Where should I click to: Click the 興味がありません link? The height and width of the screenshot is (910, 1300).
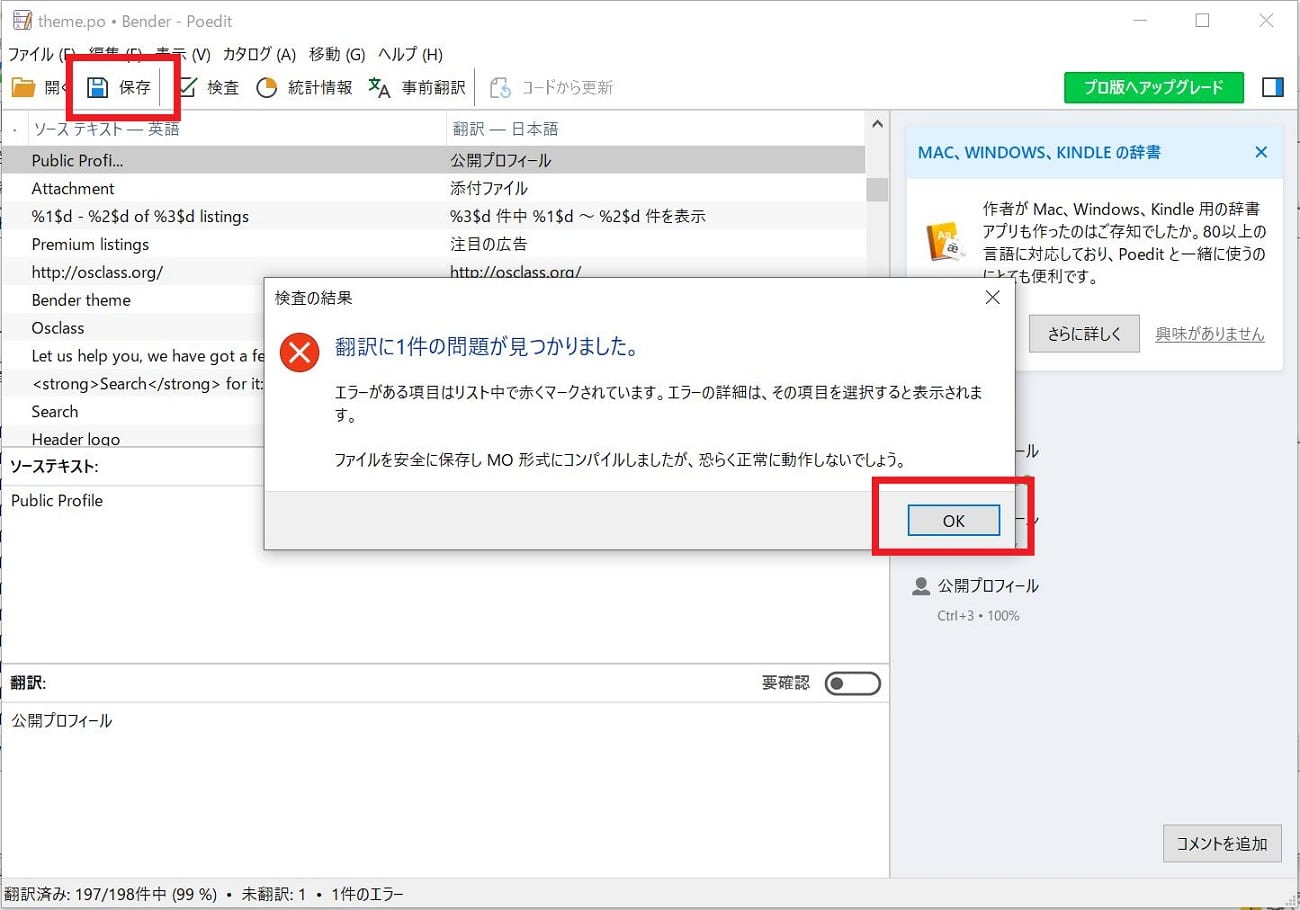(x=1209, y=335)
